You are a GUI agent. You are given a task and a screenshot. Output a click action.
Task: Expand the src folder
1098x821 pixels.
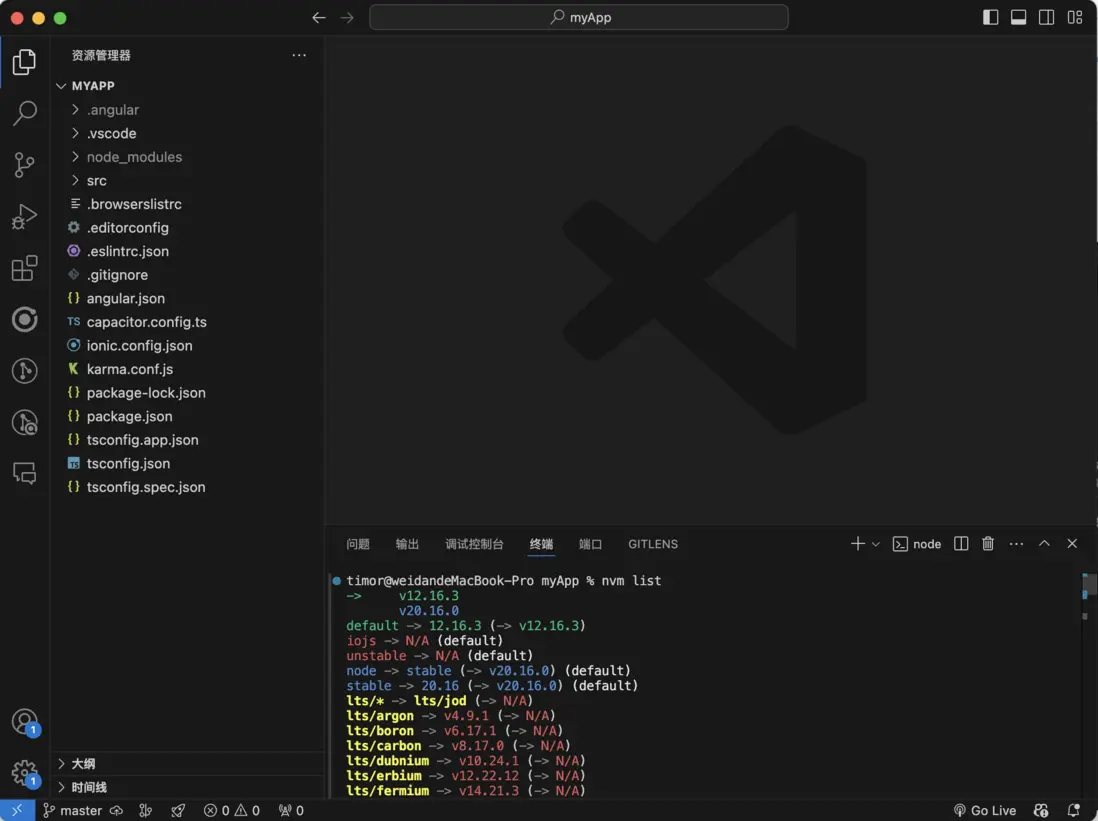96,181
